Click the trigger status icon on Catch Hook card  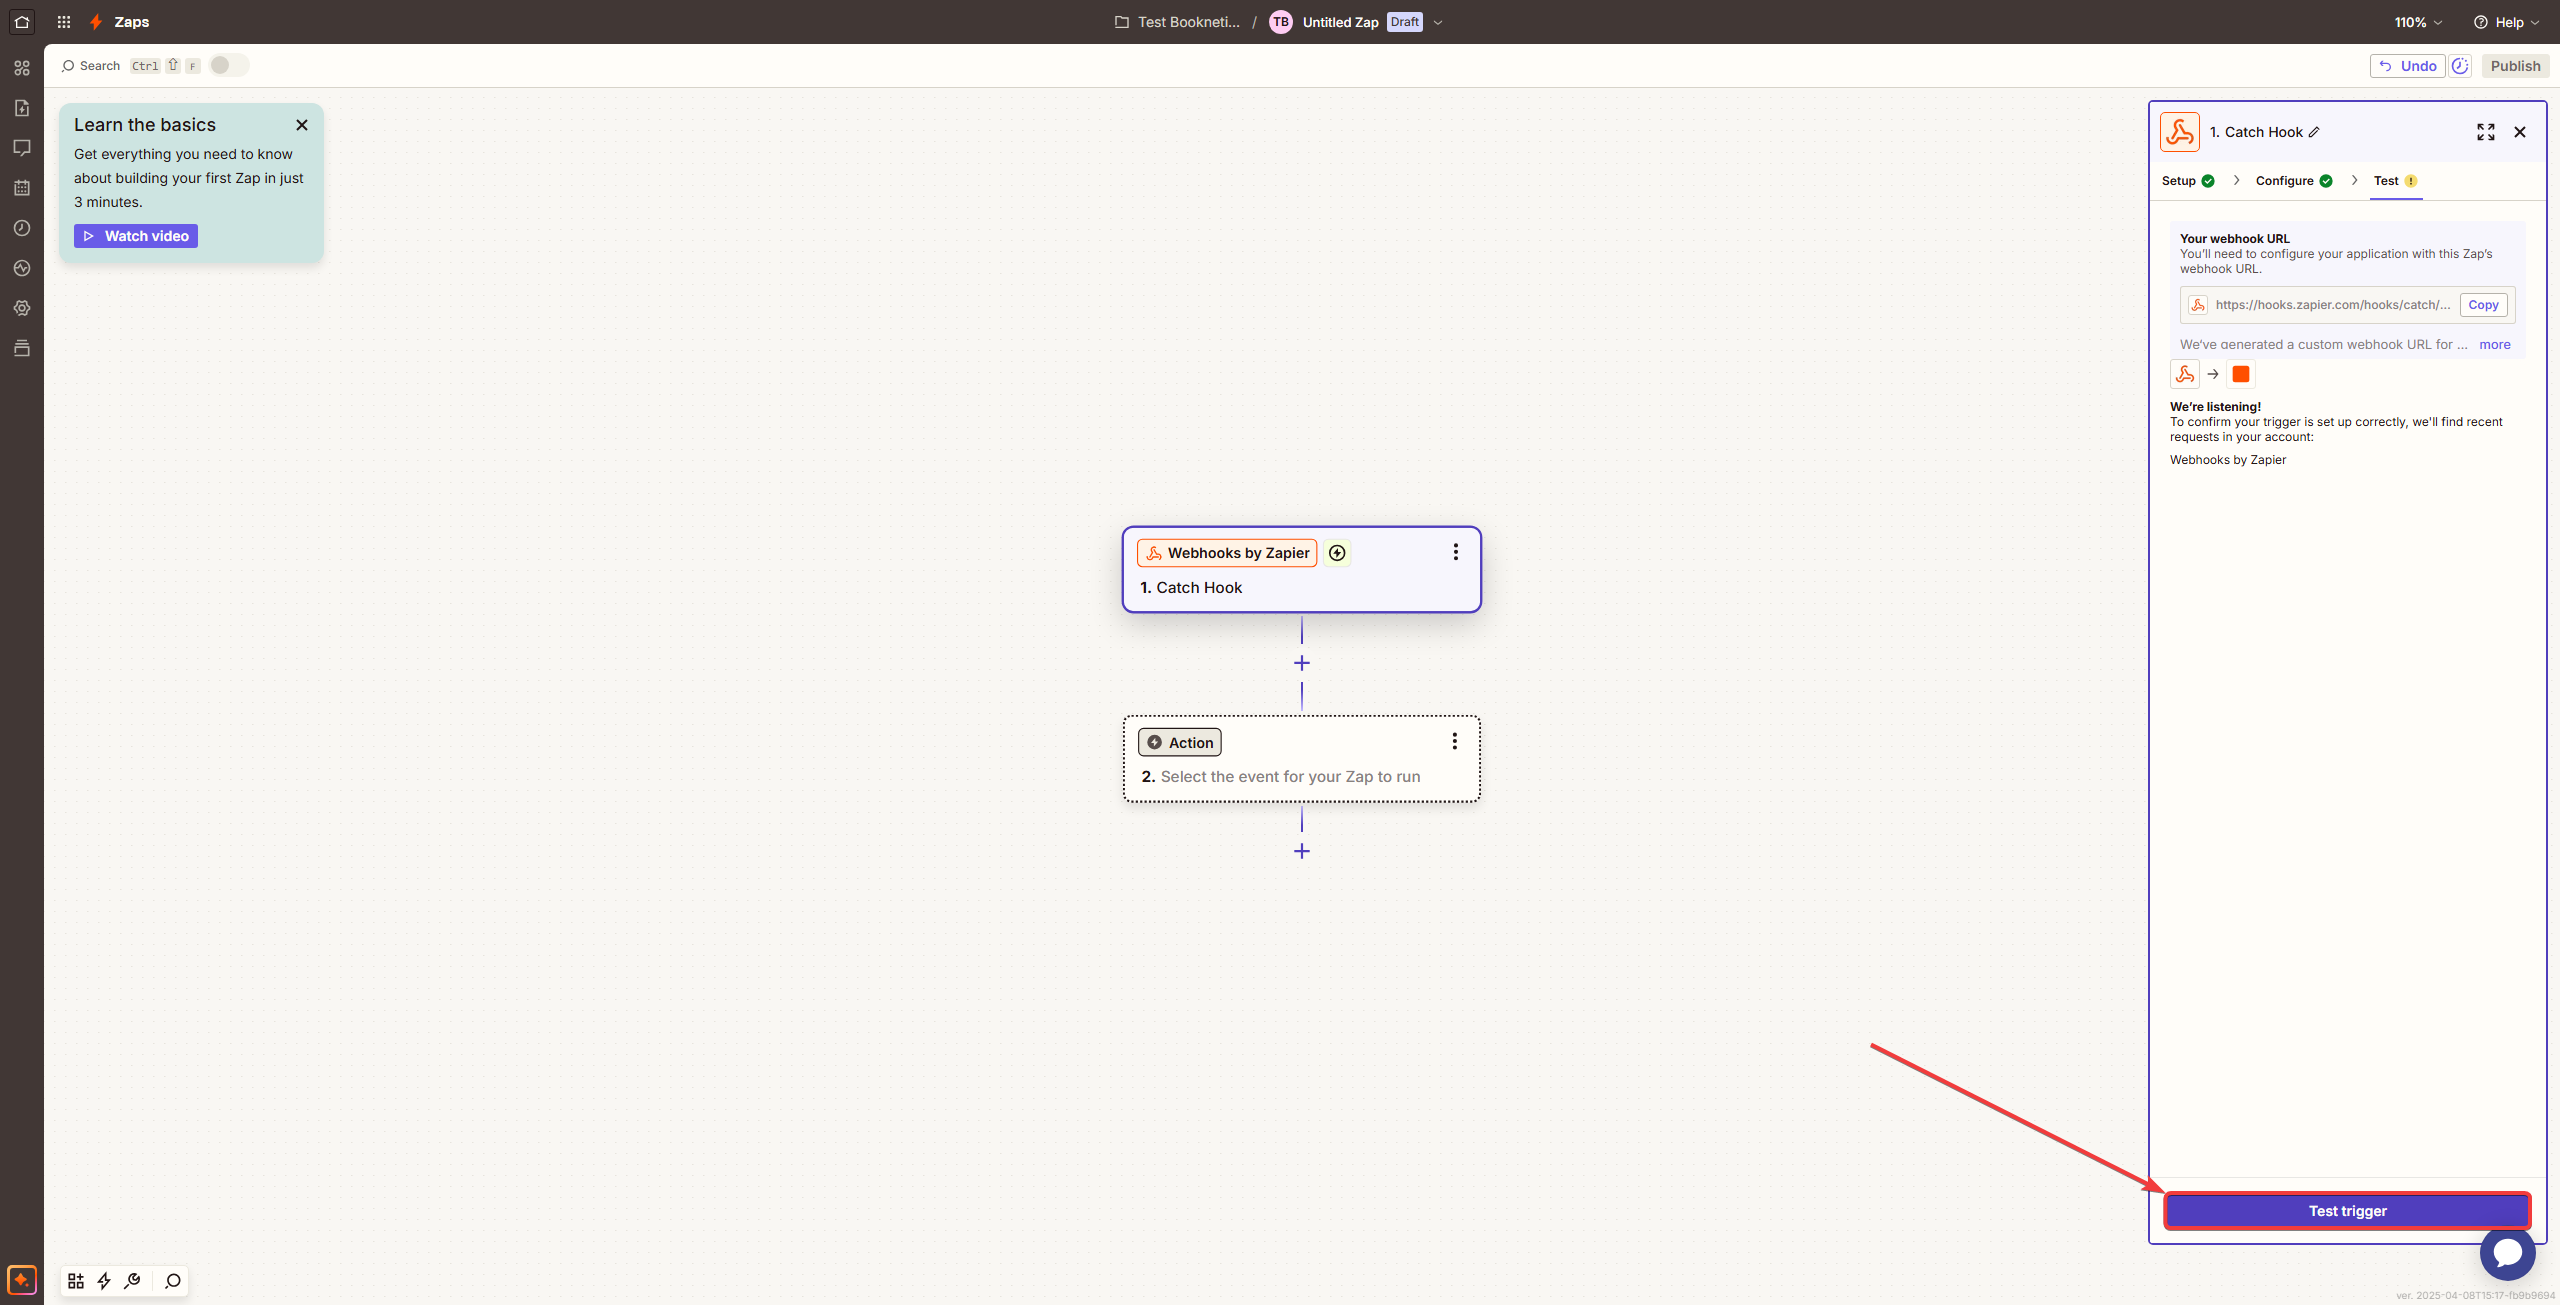(x=1337, y=553)
